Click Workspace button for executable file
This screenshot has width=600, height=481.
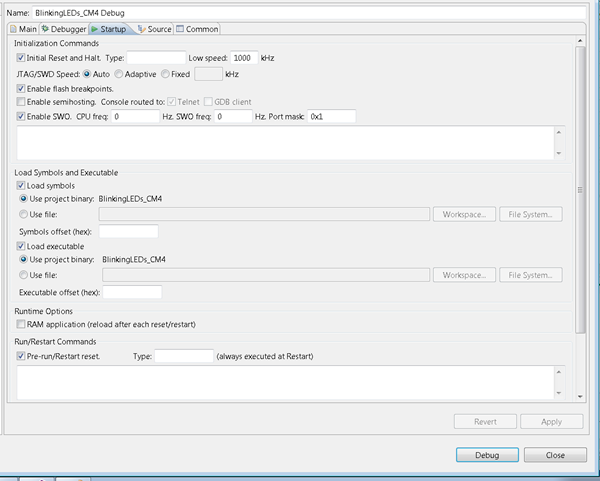pos(464,275)
